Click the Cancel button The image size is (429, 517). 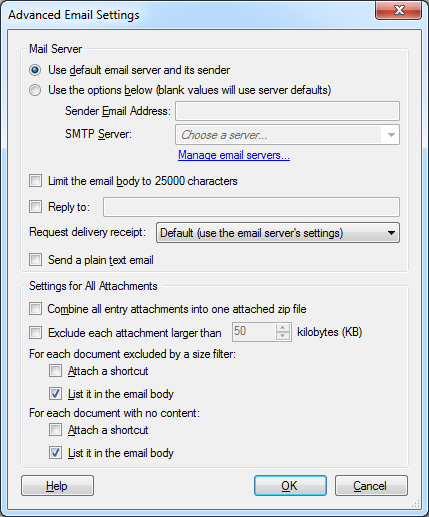pyautogui.click(x=371, y=486)
